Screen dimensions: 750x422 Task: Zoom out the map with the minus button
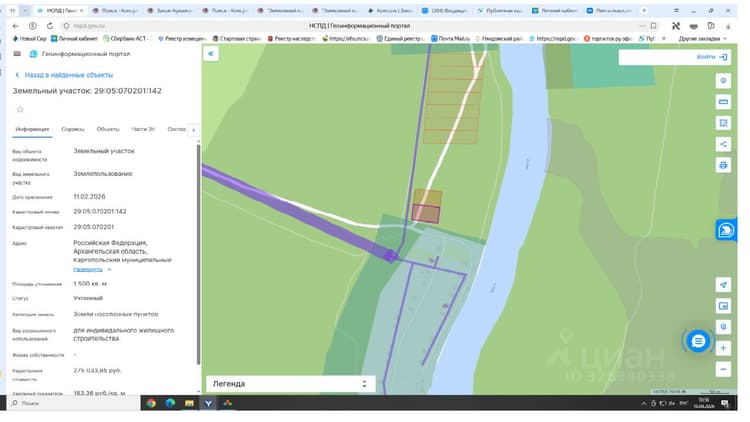click(723, 369)
